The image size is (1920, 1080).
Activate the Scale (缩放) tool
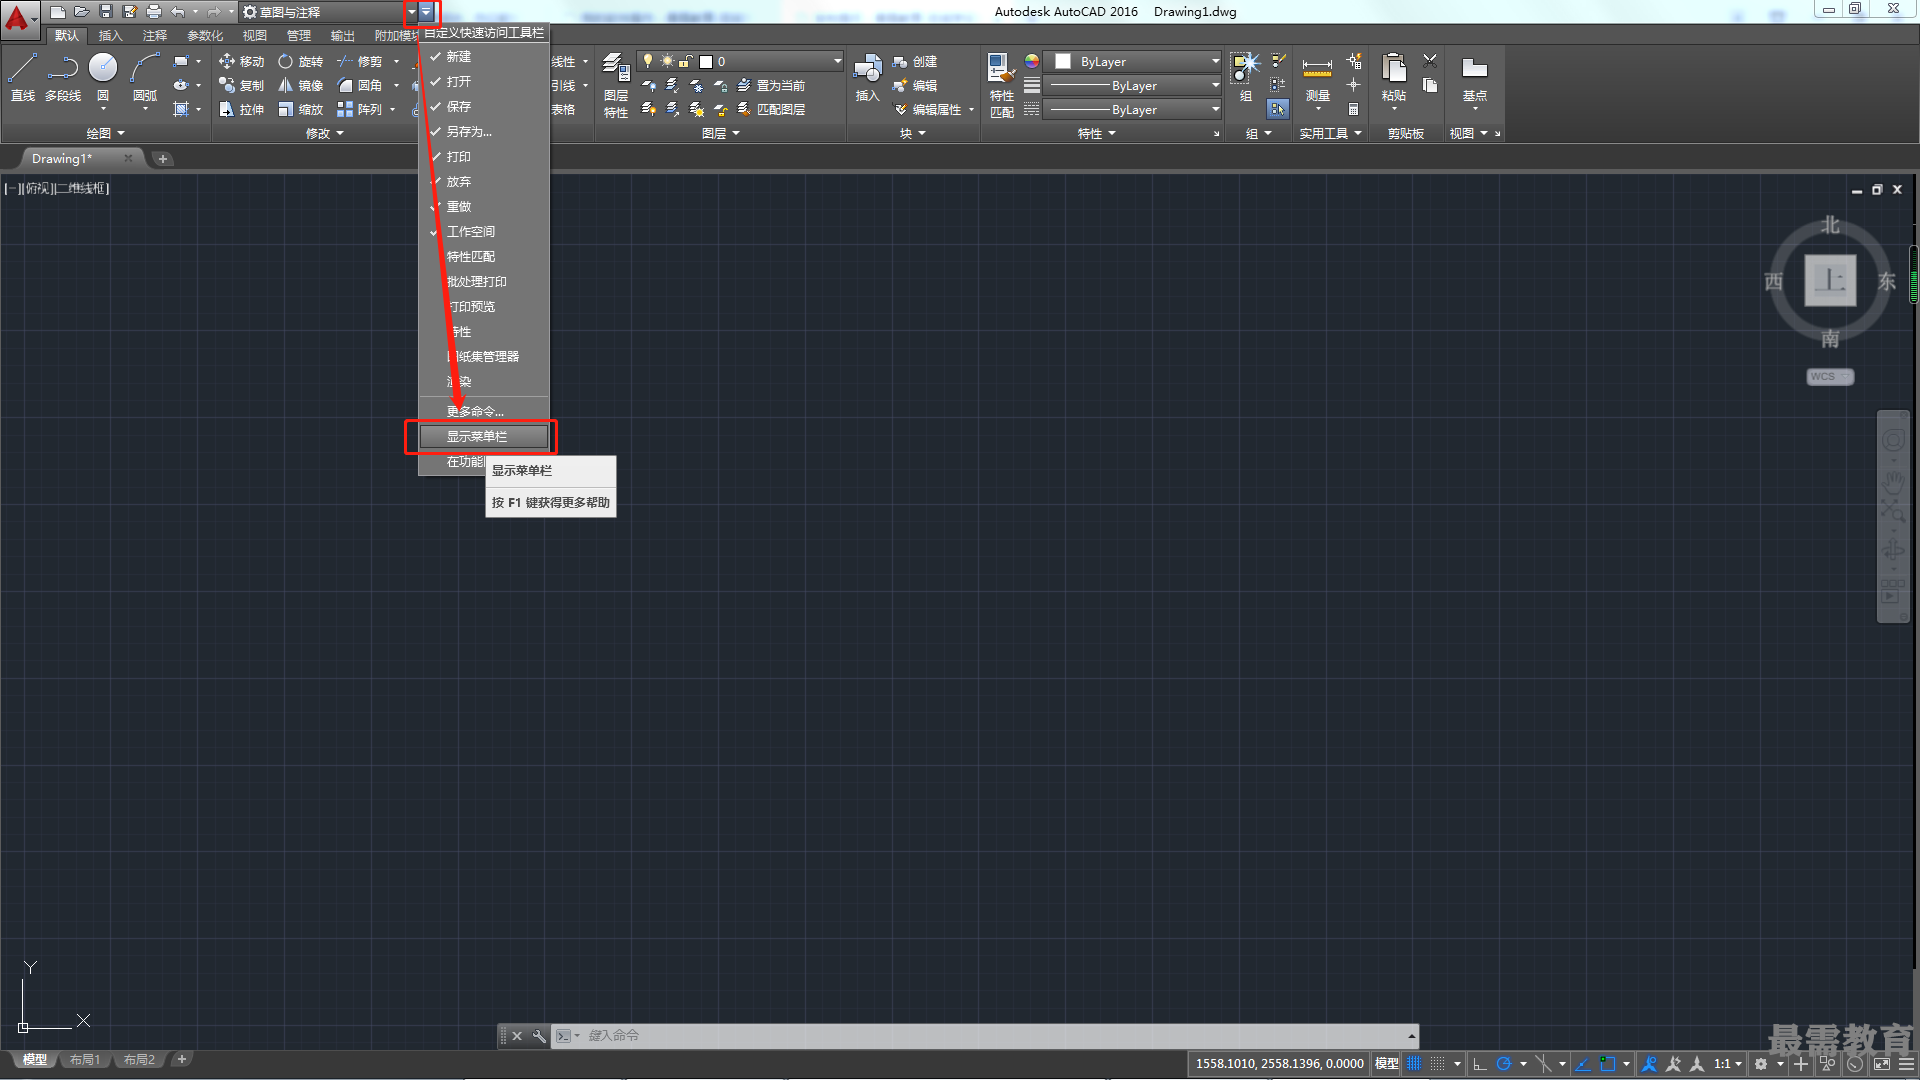tap(301, 110)
